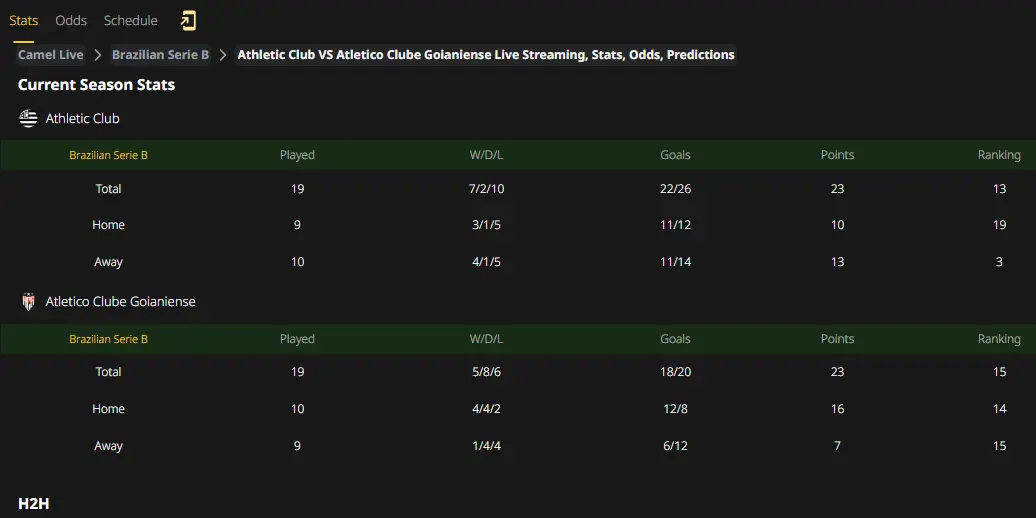Click the chevron after Camel Live breadcrumb
This screenshot has width=1036, height=518.
pyautogui.click(x=98, y=55)
